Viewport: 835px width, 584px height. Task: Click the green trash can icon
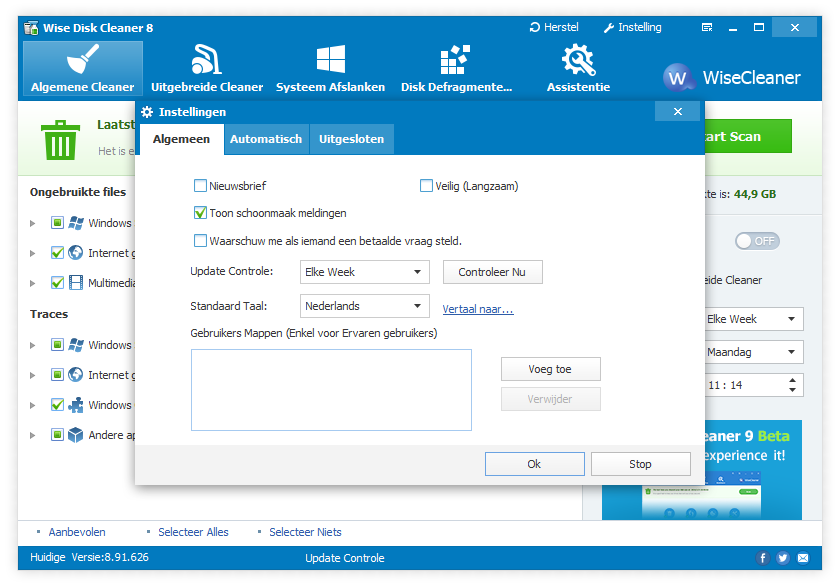tap(60, 140)
